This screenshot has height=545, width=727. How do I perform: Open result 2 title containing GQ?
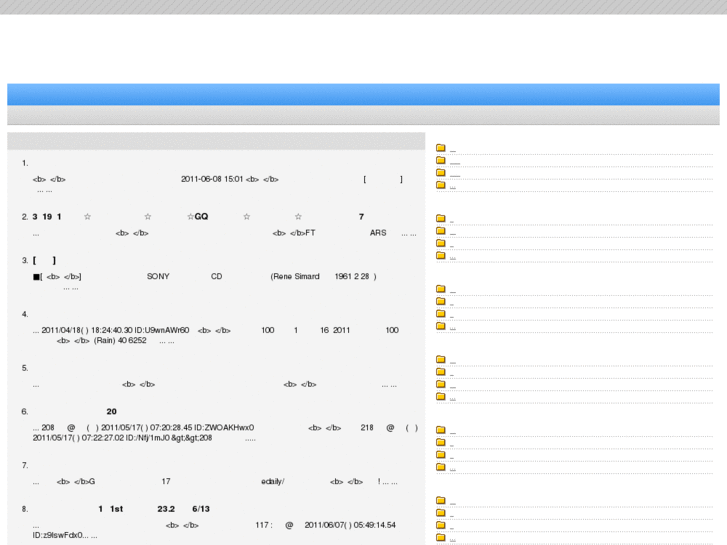(x=198, y=217)
